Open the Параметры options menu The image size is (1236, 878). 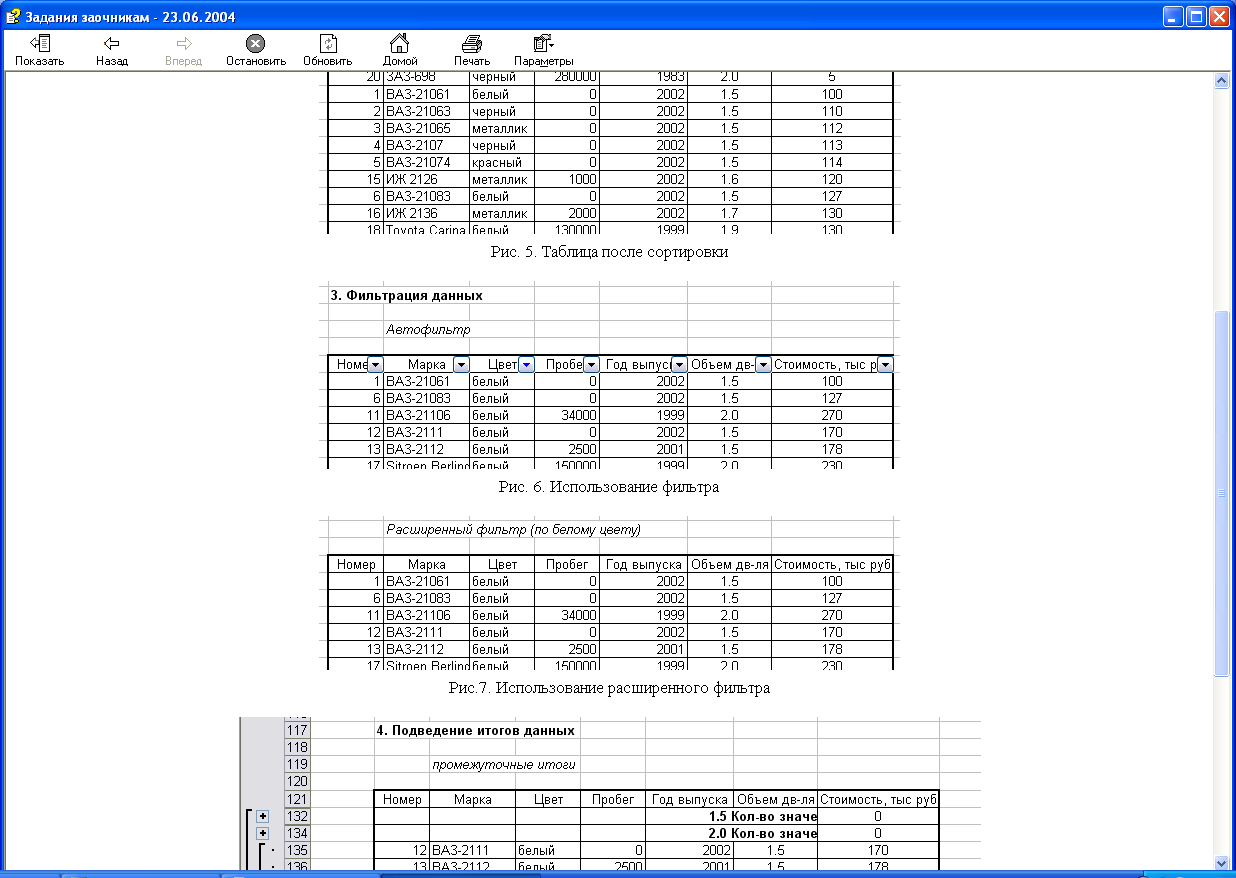point(544,50)
